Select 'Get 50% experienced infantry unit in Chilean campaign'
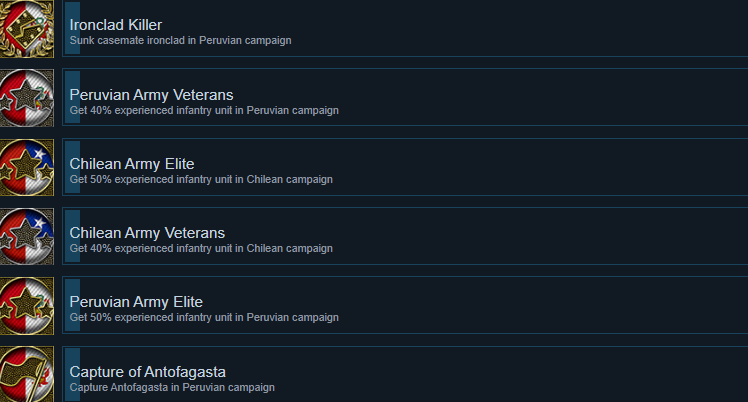Screen dimensions: 748x402 point(201,179)
